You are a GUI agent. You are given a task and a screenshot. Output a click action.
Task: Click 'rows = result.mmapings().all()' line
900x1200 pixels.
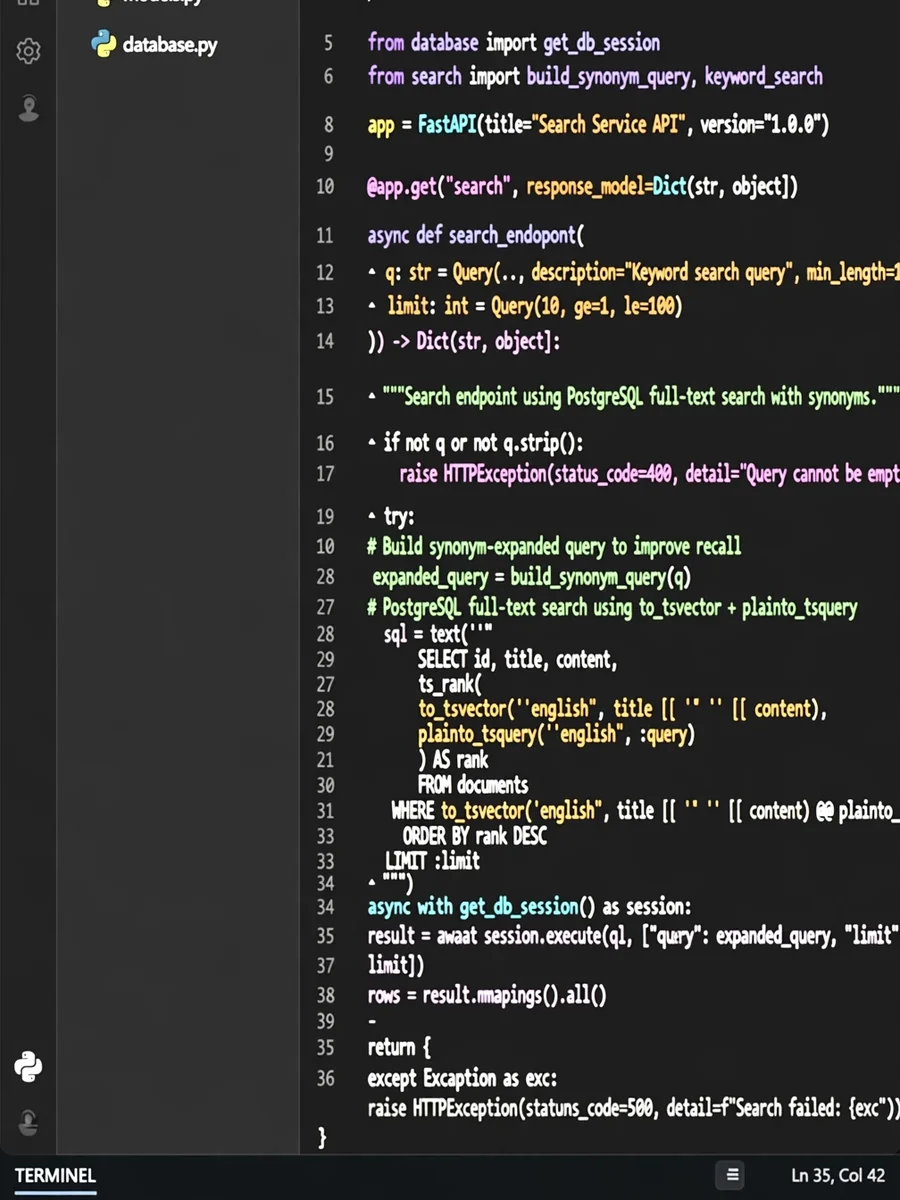[487, 996]
